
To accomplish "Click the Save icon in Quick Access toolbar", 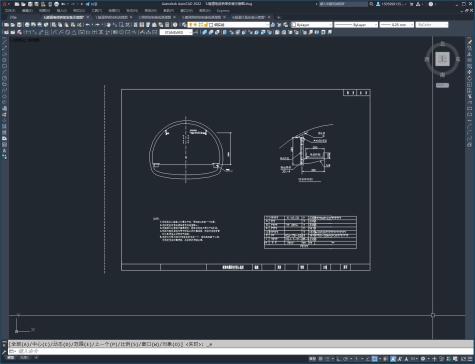I will tap(30, 4).
